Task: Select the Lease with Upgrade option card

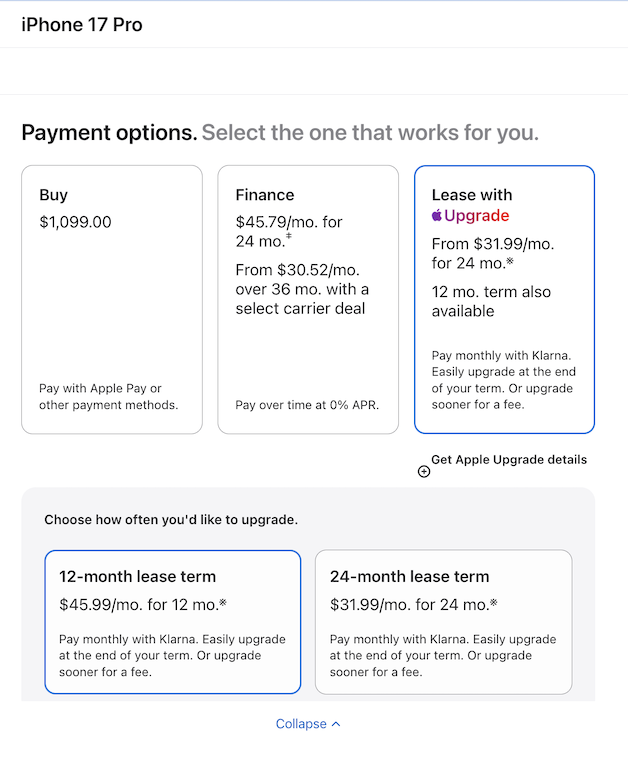Action: click(x=504, y=300)
